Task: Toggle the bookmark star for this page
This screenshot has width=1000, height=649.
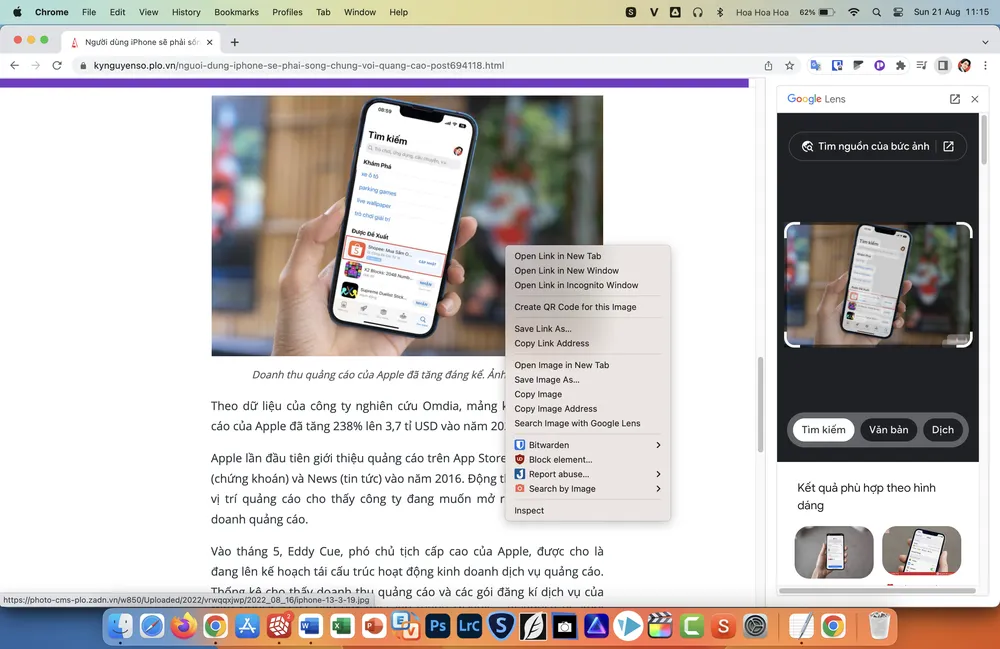Action: click(x=788, y=64)
